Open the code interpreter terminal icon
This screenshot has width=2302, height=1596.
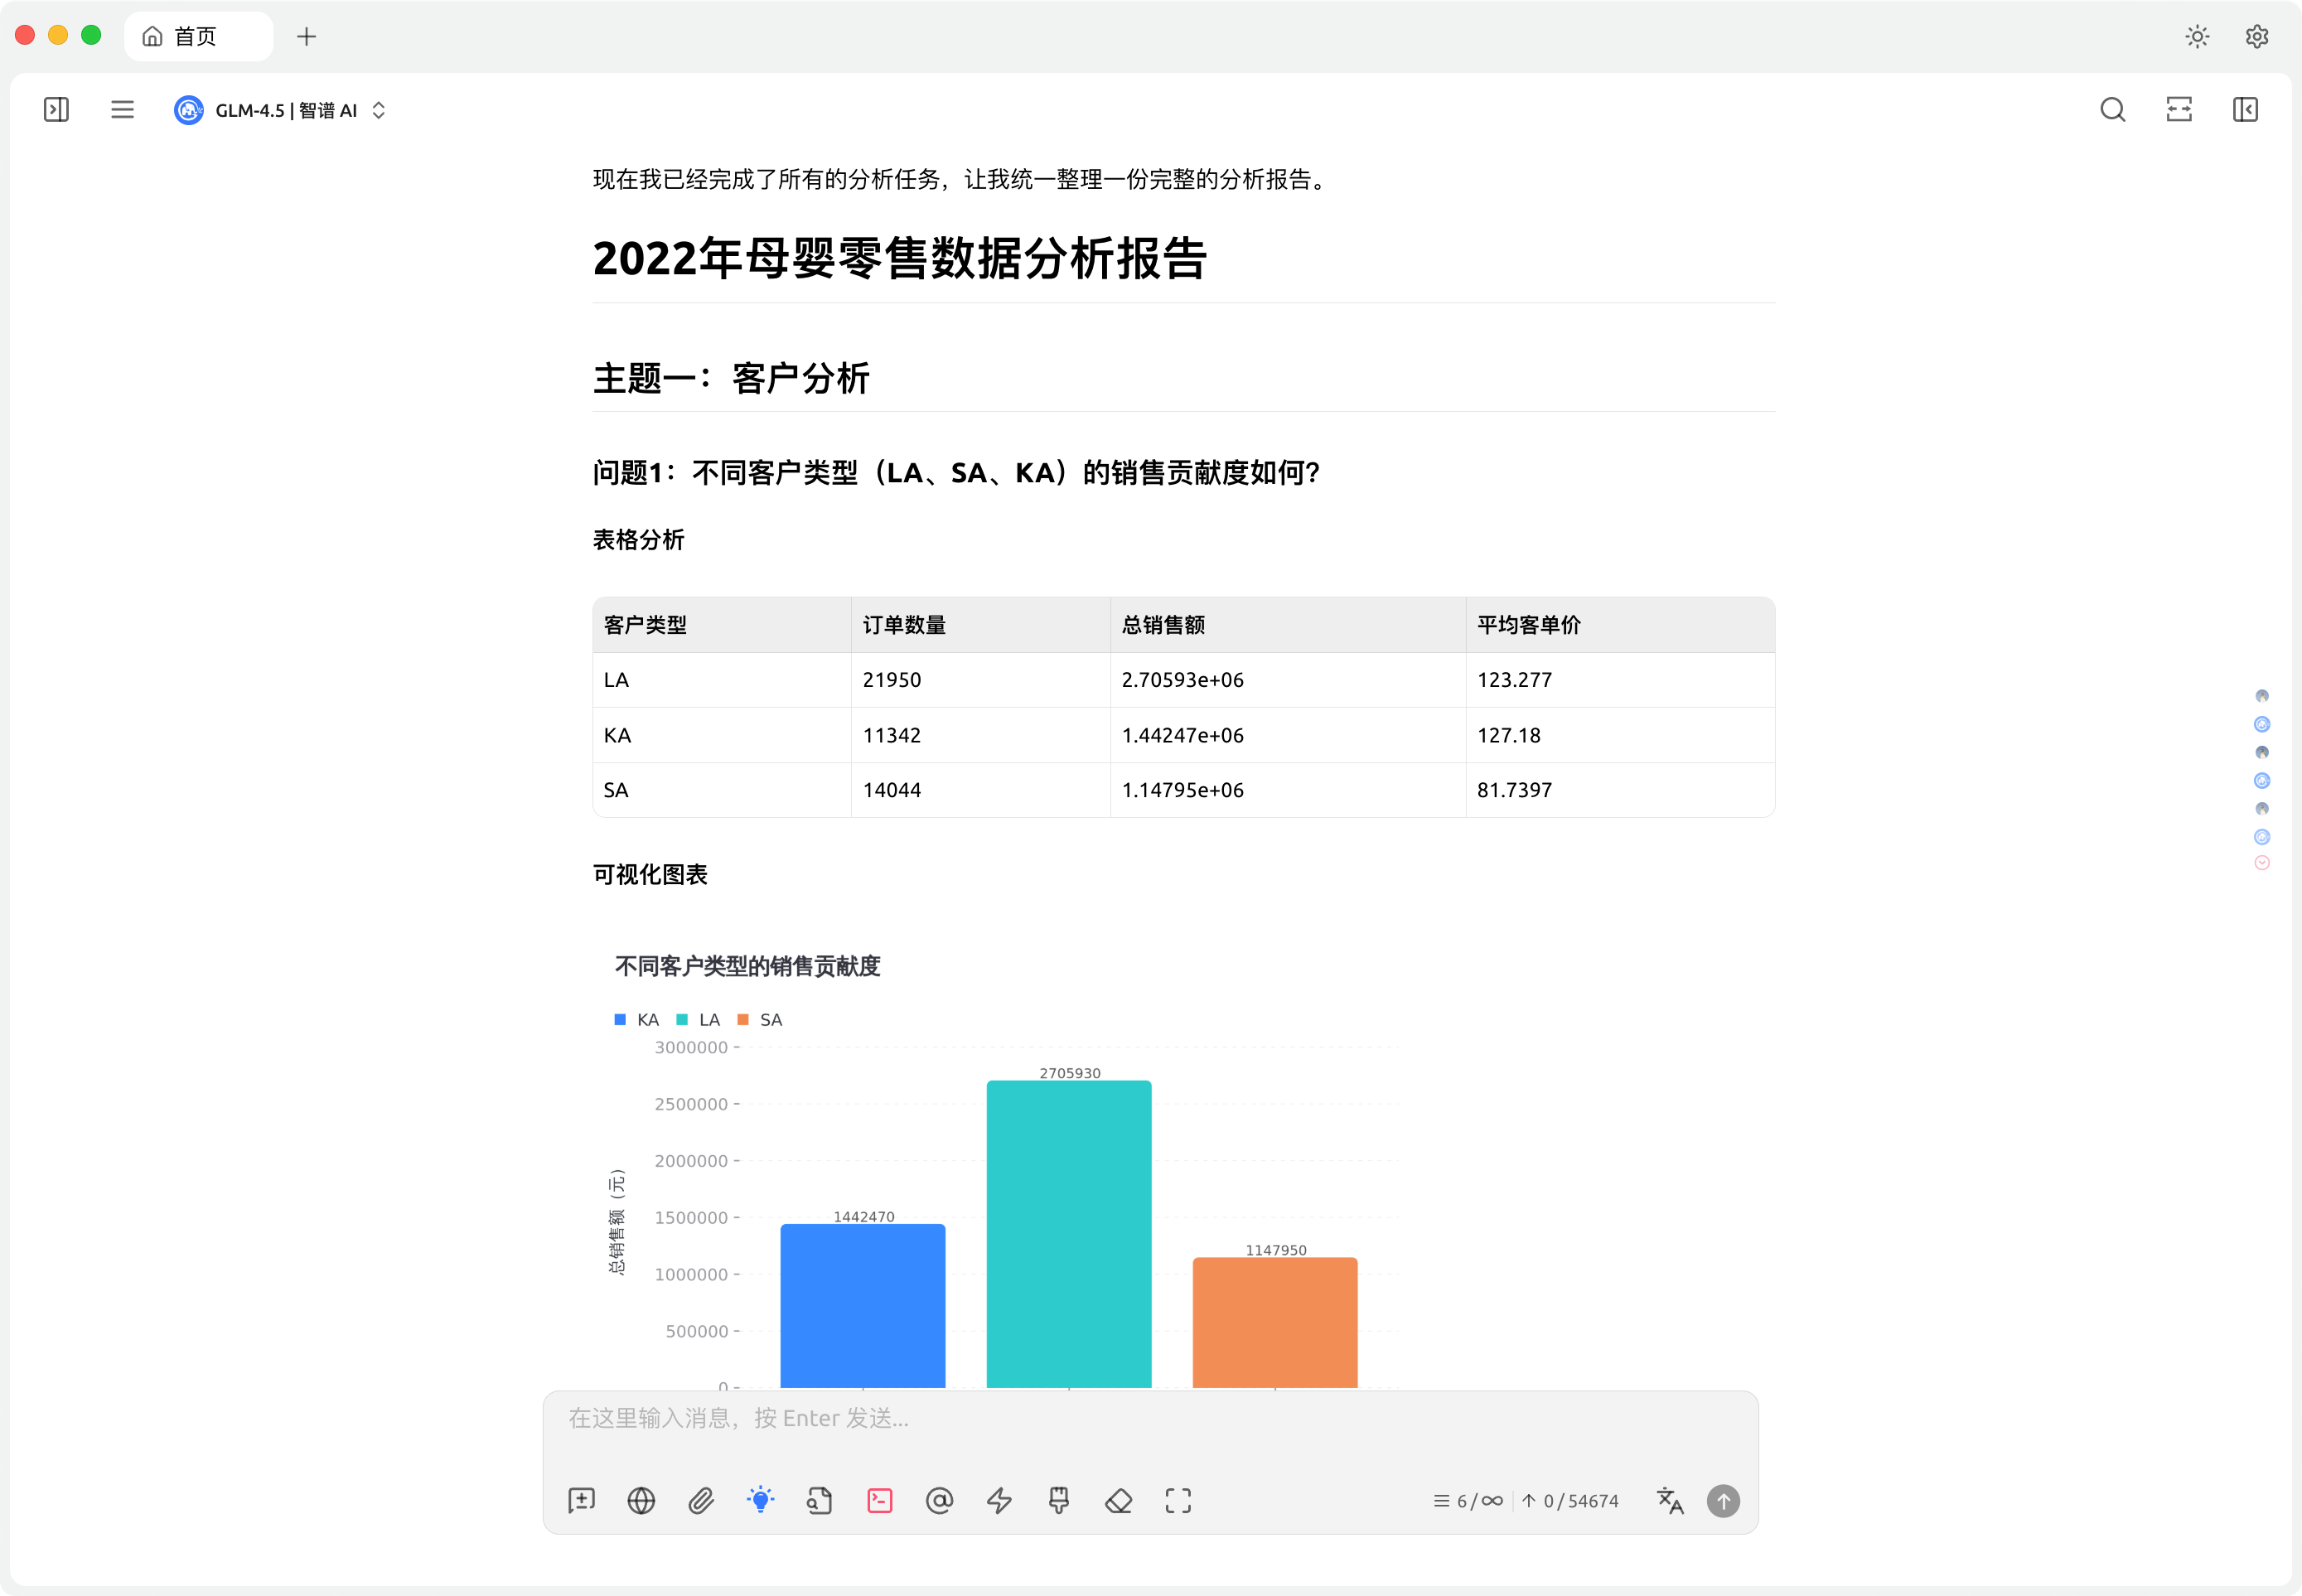coord(878,1500)
